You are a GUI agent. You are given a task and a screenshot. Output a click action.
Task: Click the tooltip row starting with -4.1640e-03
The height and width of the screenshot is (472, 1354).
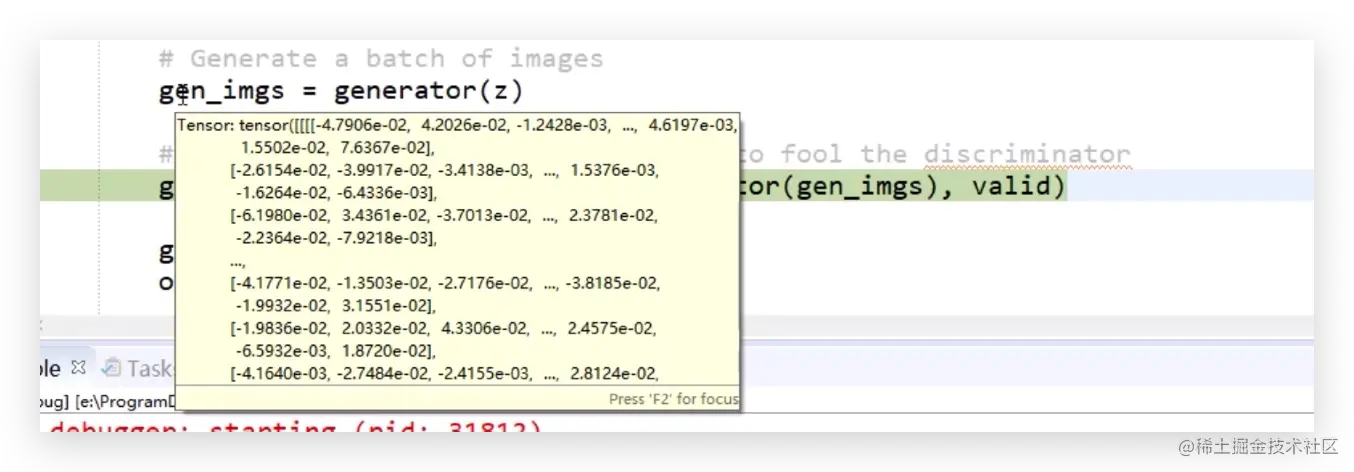pyautogui.click(x=444, y=374)
